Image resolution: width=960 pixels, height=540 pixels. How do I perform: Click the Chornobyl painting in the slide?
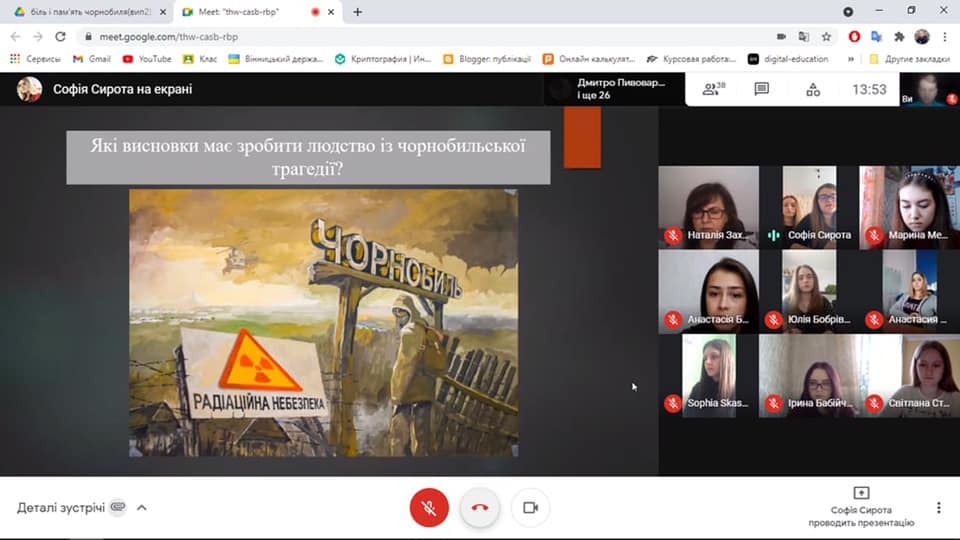click(x=323, y=323)
